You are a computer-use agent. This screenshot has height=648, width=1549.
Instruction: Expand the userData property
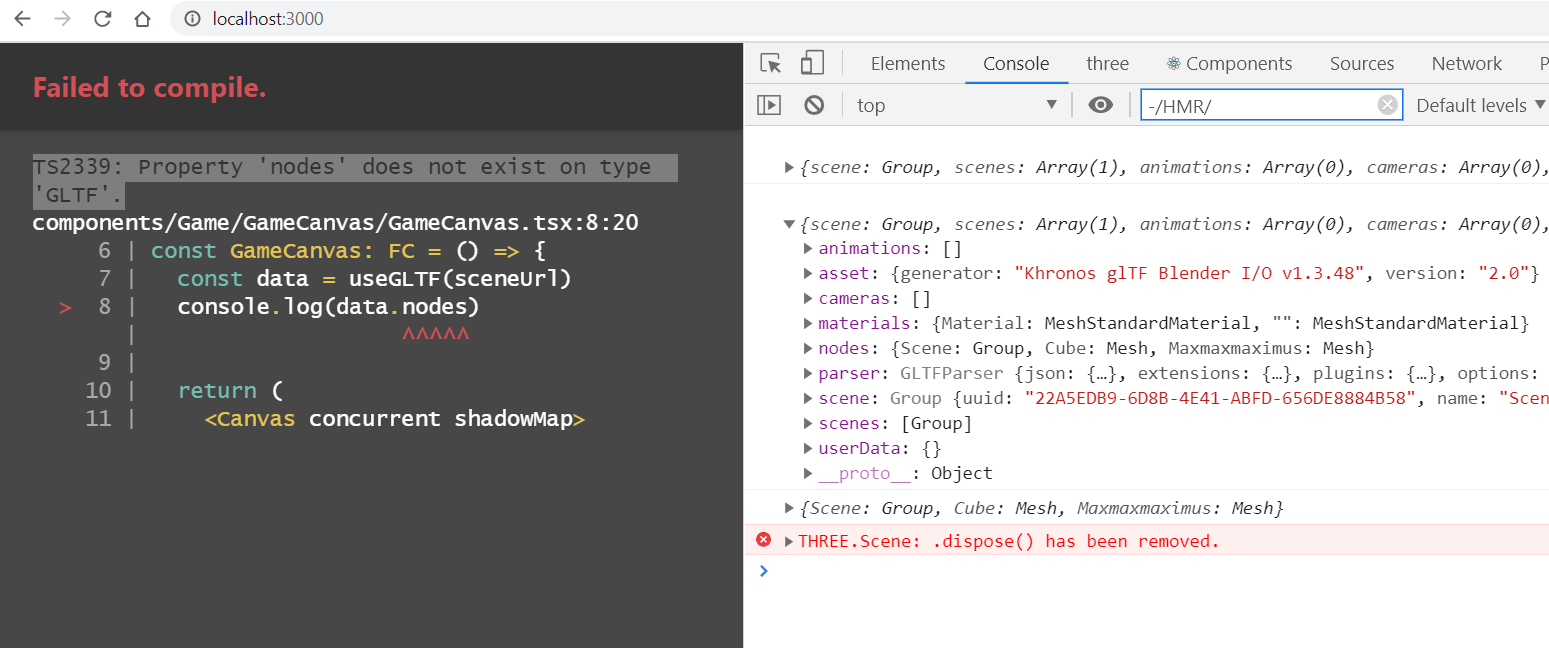[x=808, y=448]
